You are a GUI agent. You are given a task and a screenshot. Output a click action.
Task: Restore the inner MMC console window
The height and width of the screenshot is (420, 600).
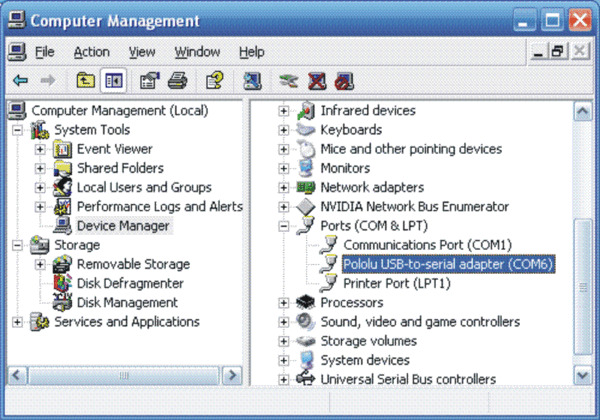click(558, 51)
